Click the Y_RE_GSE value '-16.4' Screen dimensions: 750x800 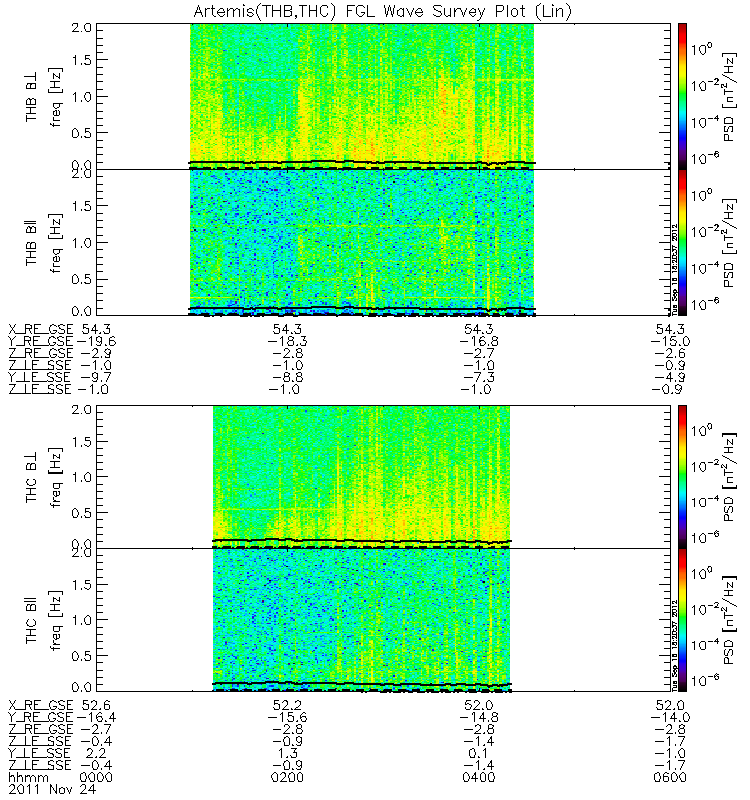(x=95, y=717)
